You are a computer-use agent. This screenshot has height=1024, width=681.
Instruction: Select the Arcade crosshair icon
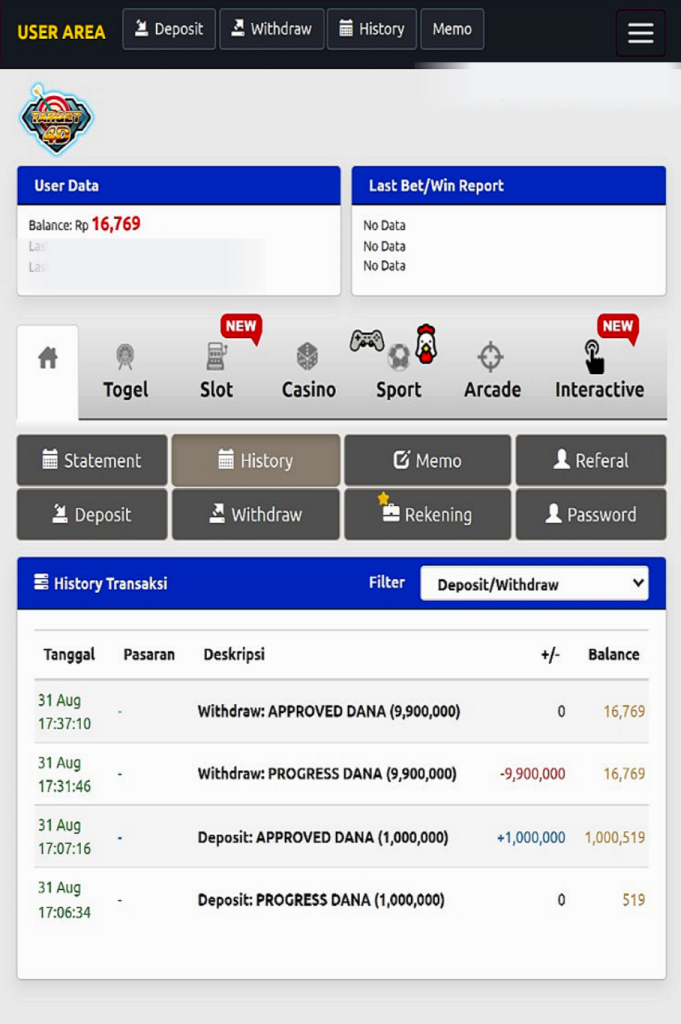click(x=491, y=357)
